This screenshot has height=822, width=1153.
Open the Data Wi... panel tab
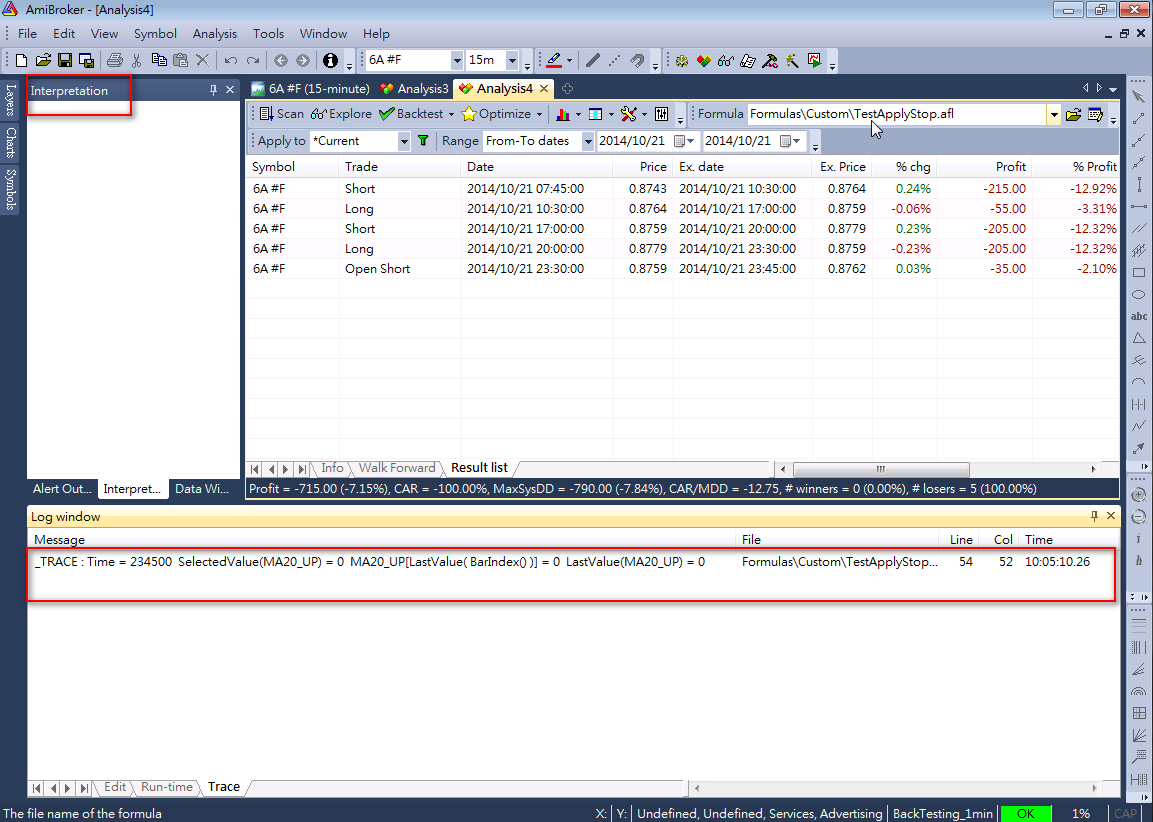click(202, 489)
